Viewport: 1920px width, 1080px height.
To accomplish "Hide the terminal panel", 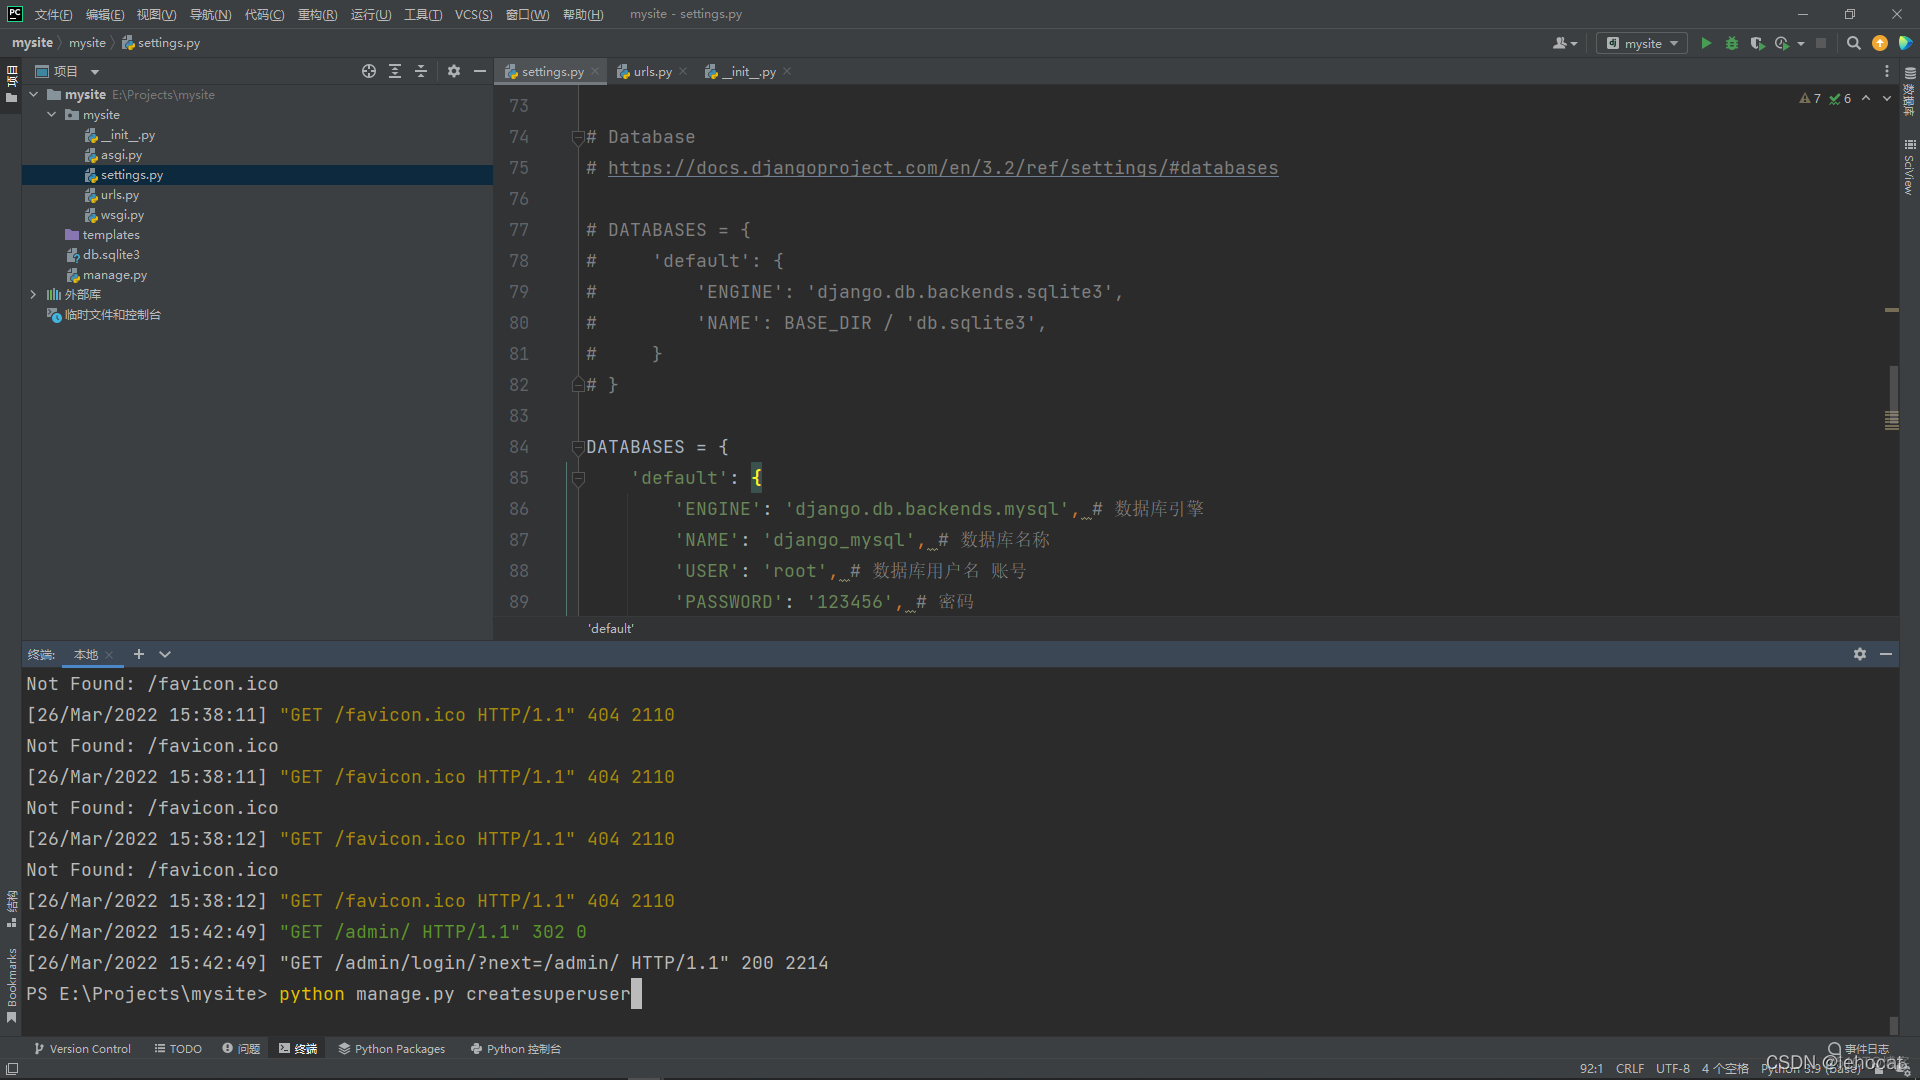I will tap(1886, 654).
